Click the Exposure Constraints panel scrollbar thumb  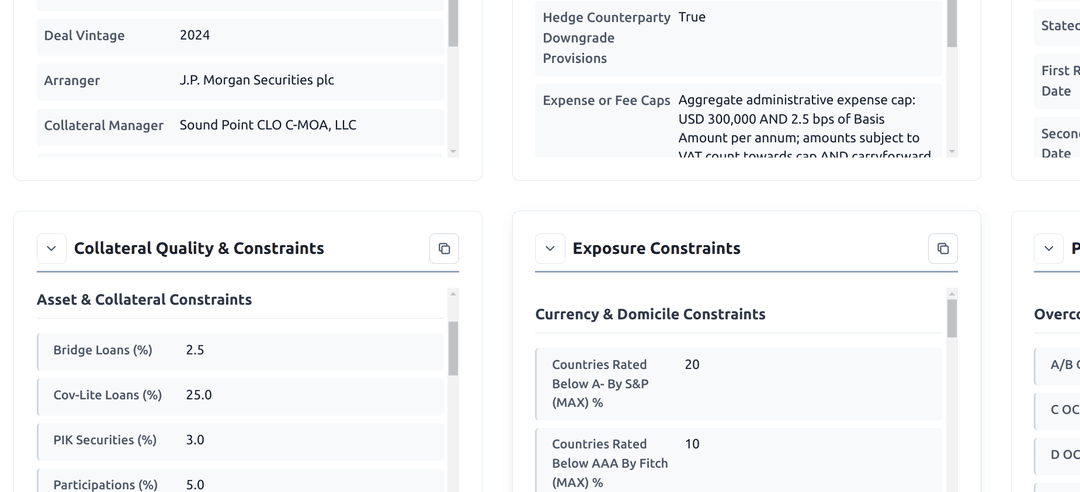point(952,318)
